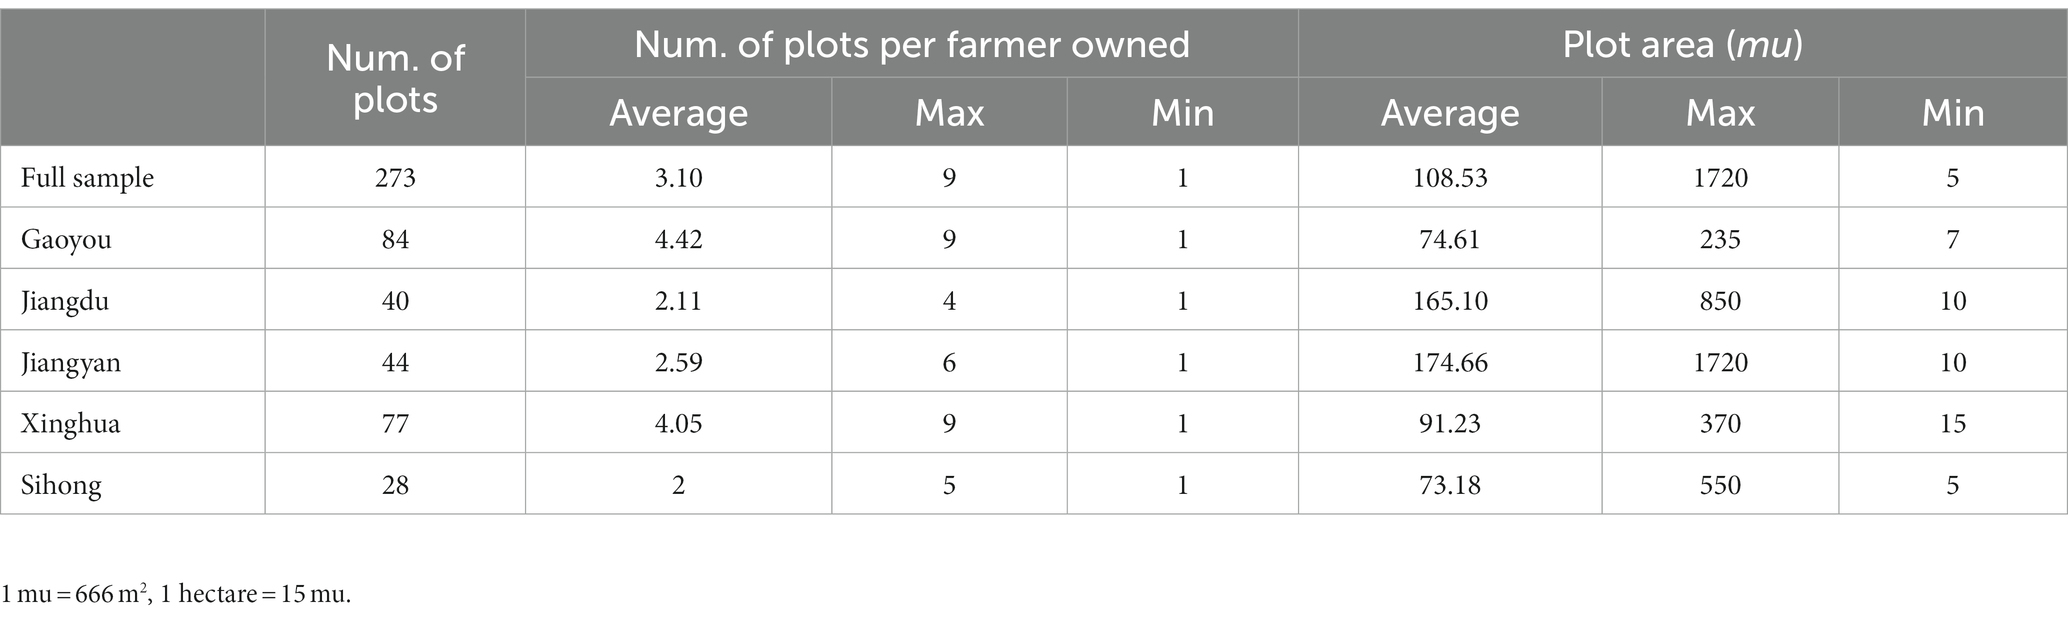Select the 'Num. of plots per farmer owned' header
The height and width of the screenshot is (620, 2068).
(912, 44)
